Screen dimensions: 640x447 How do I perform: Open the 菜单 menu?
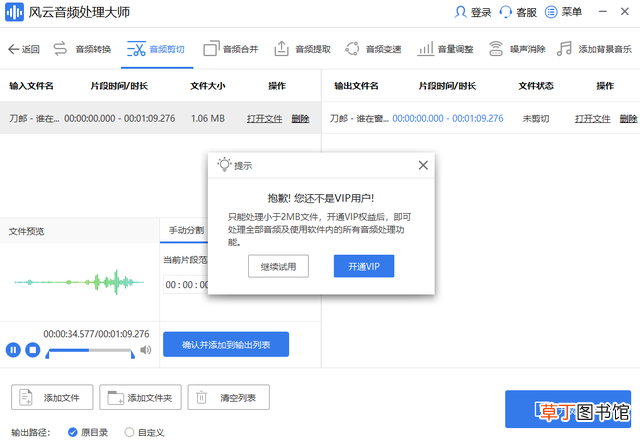563,12
